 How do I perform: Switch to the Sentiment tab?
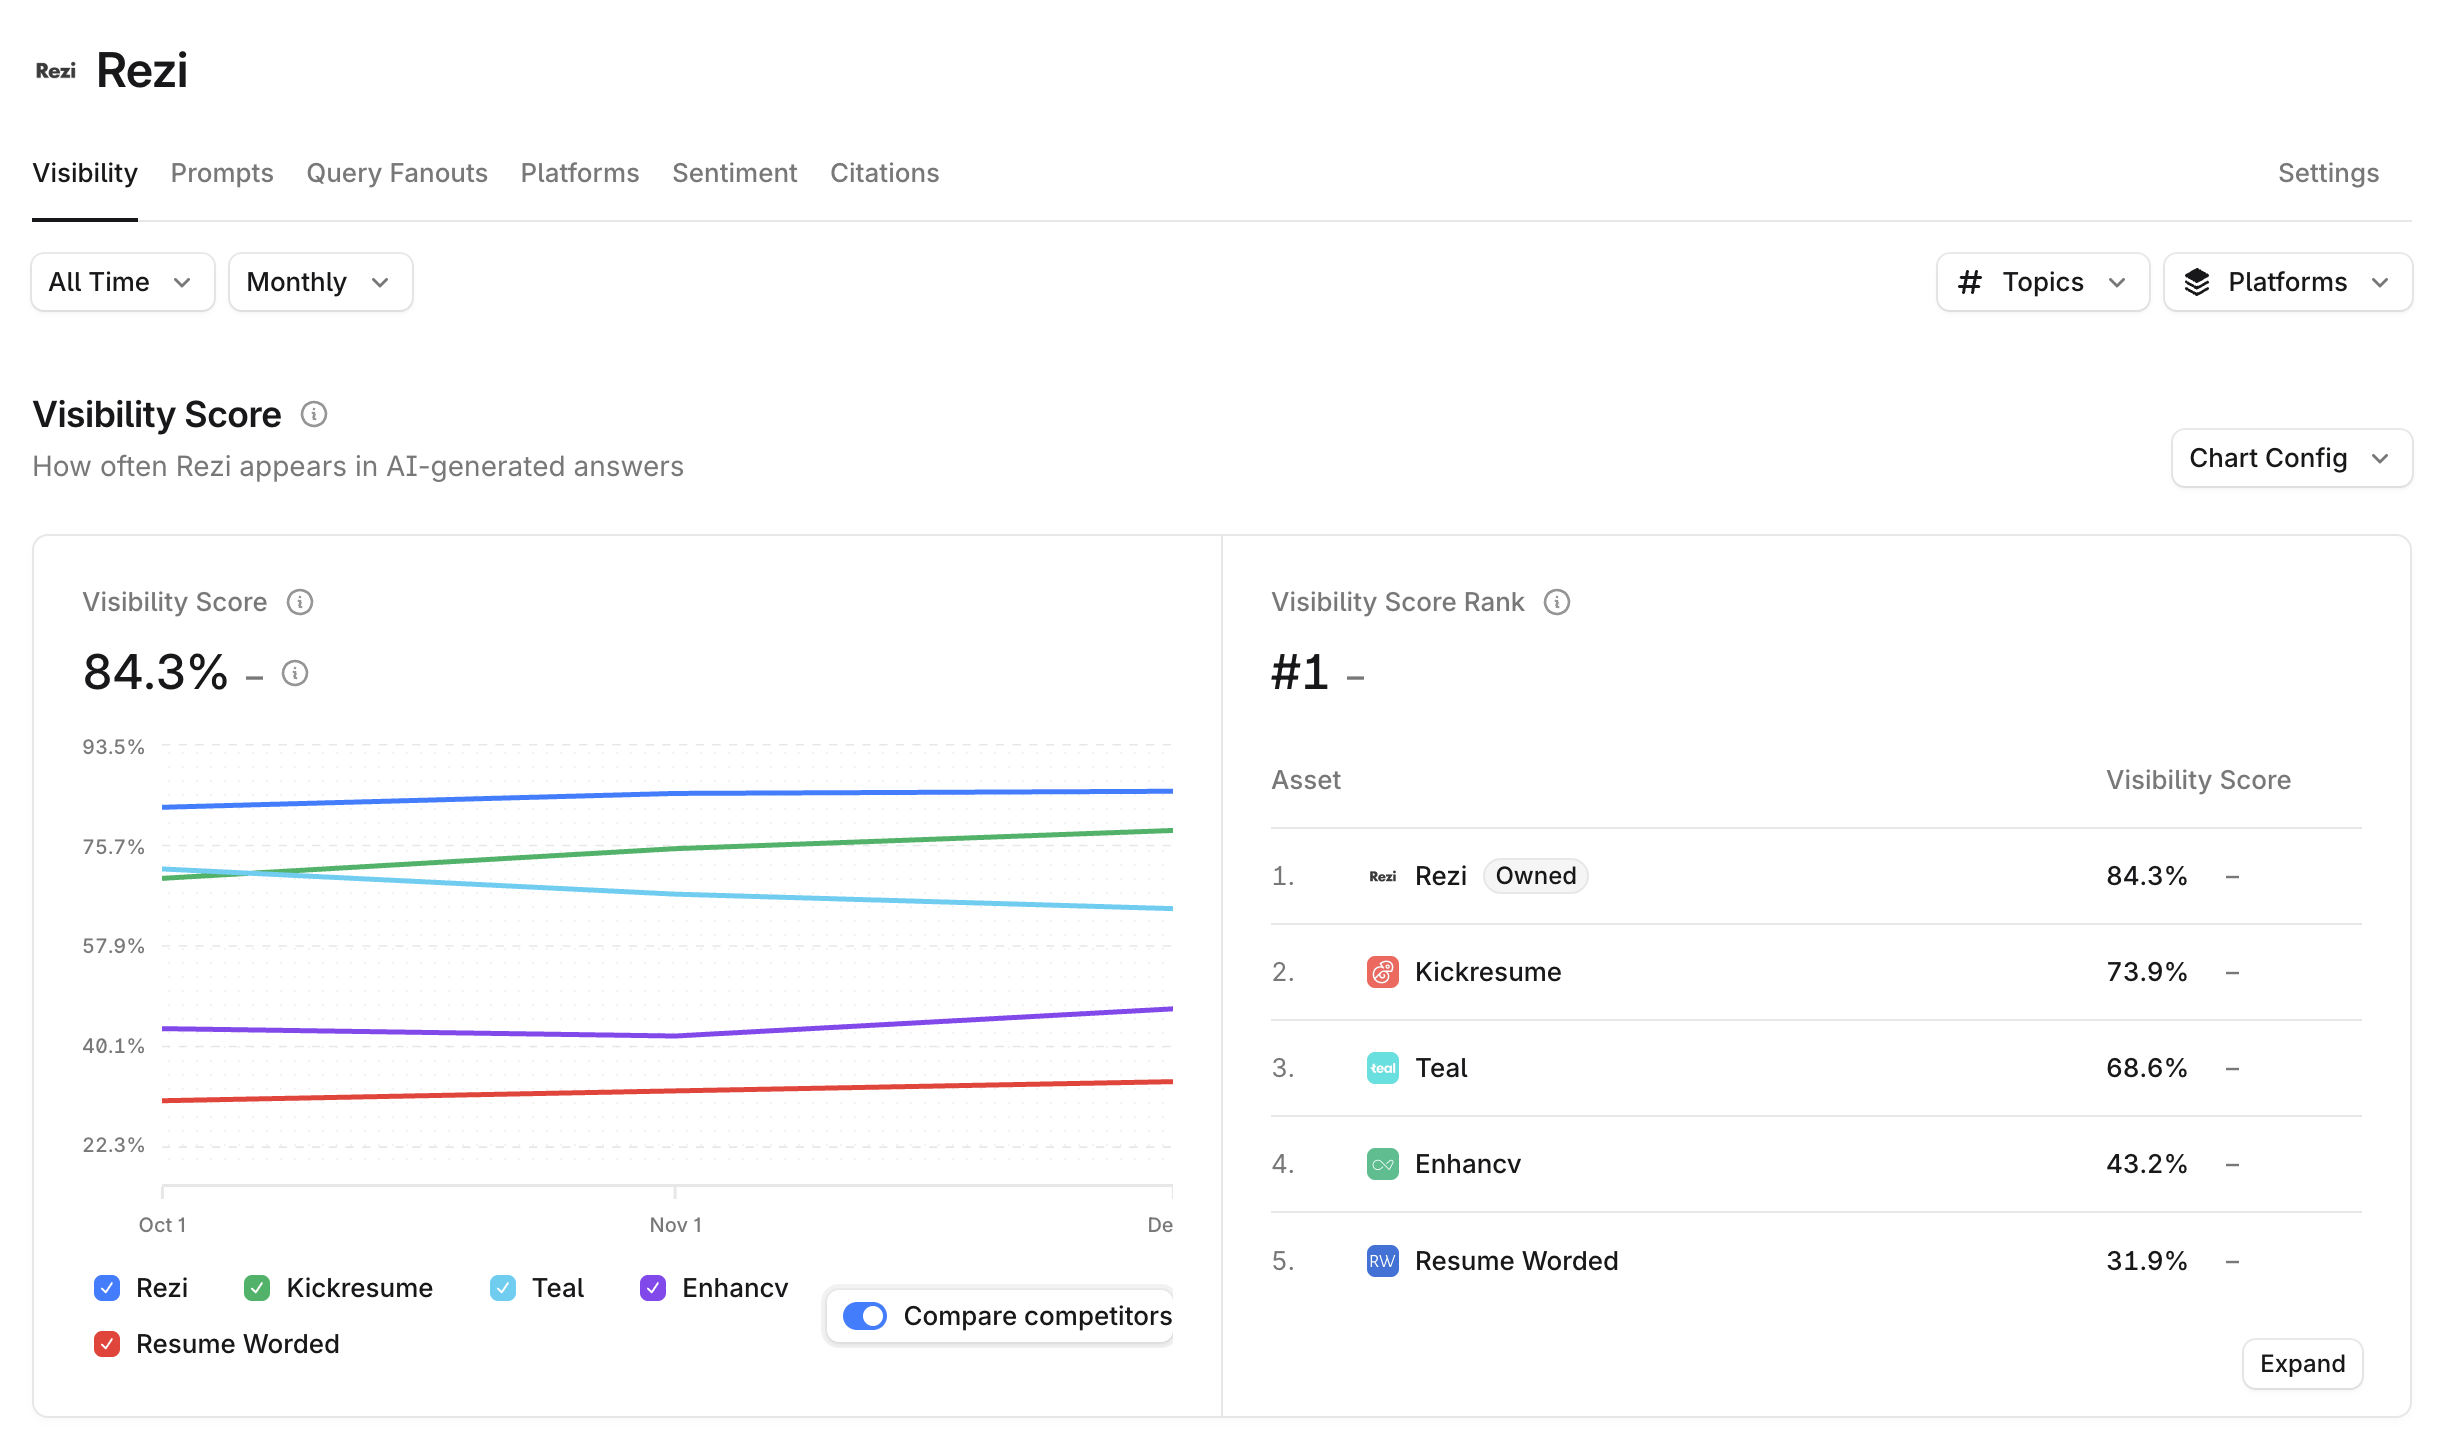[x=734, y=173]
